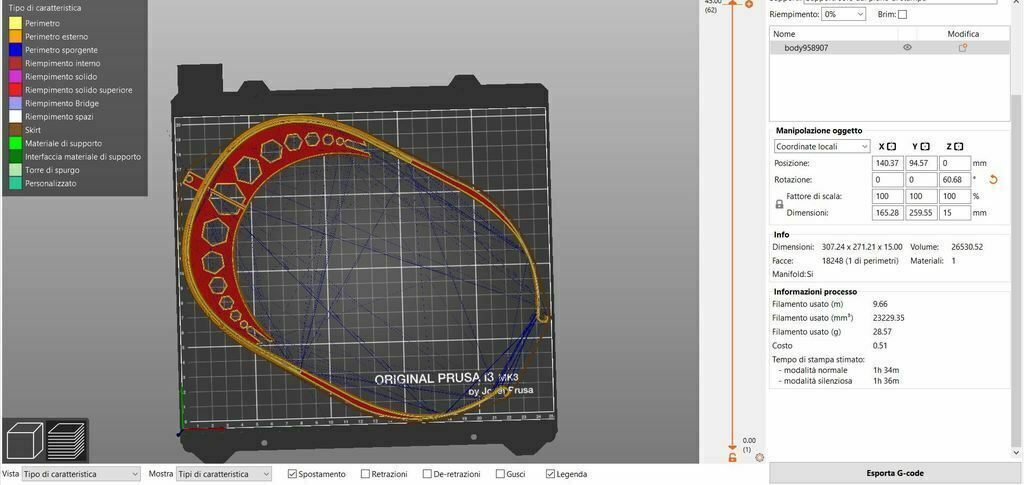Click the Dimensioni X field 165.28
The width and height of the screenshot is (1024, 485).
[x=888, y=213]
